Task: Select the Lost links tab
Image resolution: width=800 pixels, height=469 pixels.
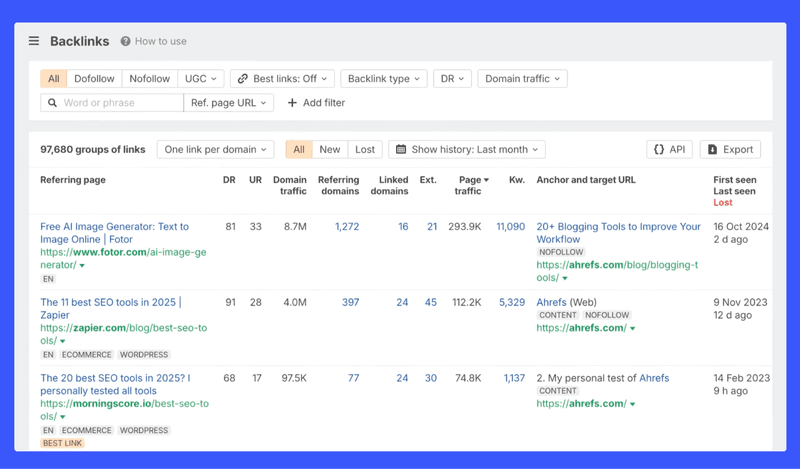Action: pos(365,150)
